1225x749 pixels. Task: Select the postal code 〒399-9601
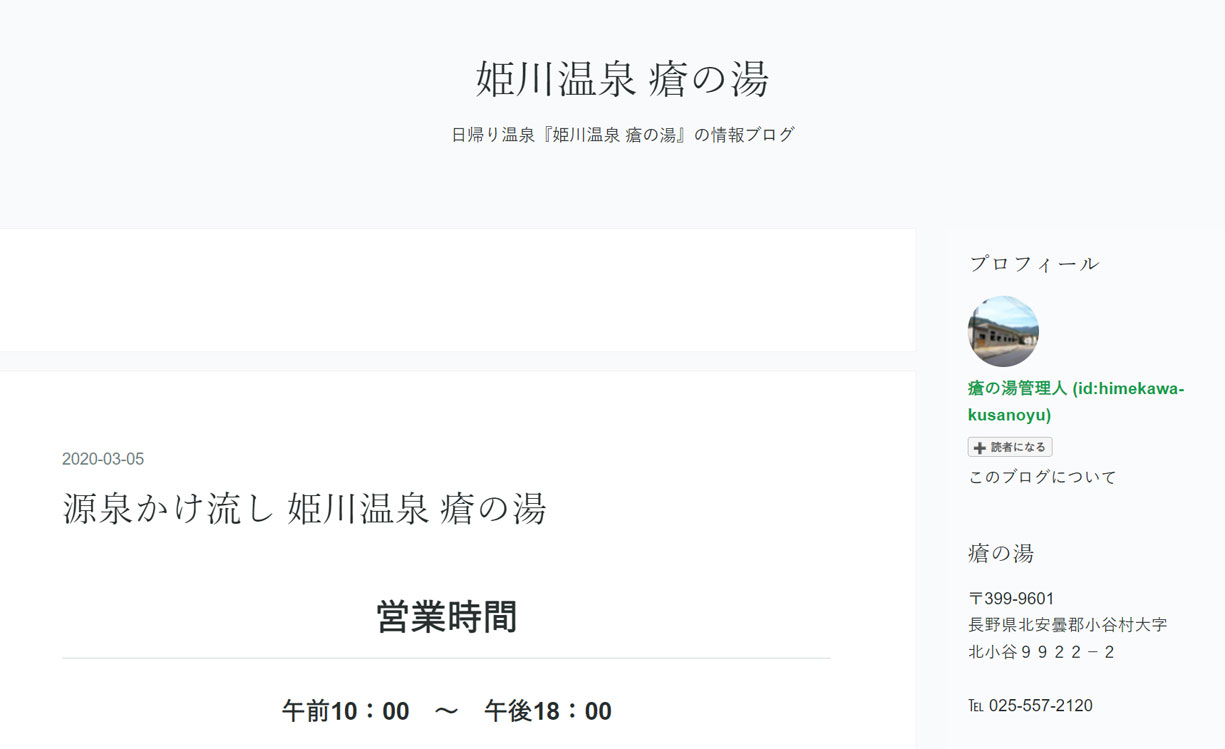point(1011,599)
